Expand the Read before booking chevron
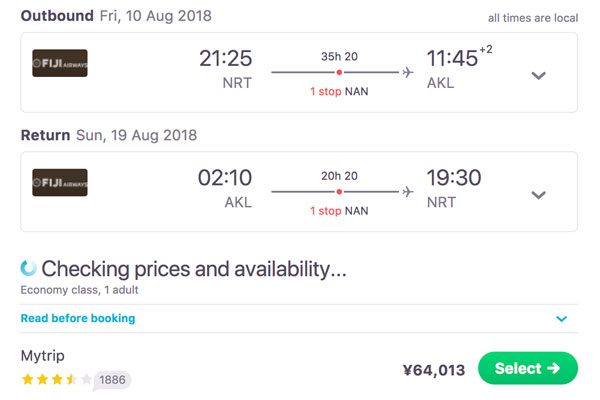Image resolution: width=600 pixels, height=400 pixels. click(x=561, y=318)
